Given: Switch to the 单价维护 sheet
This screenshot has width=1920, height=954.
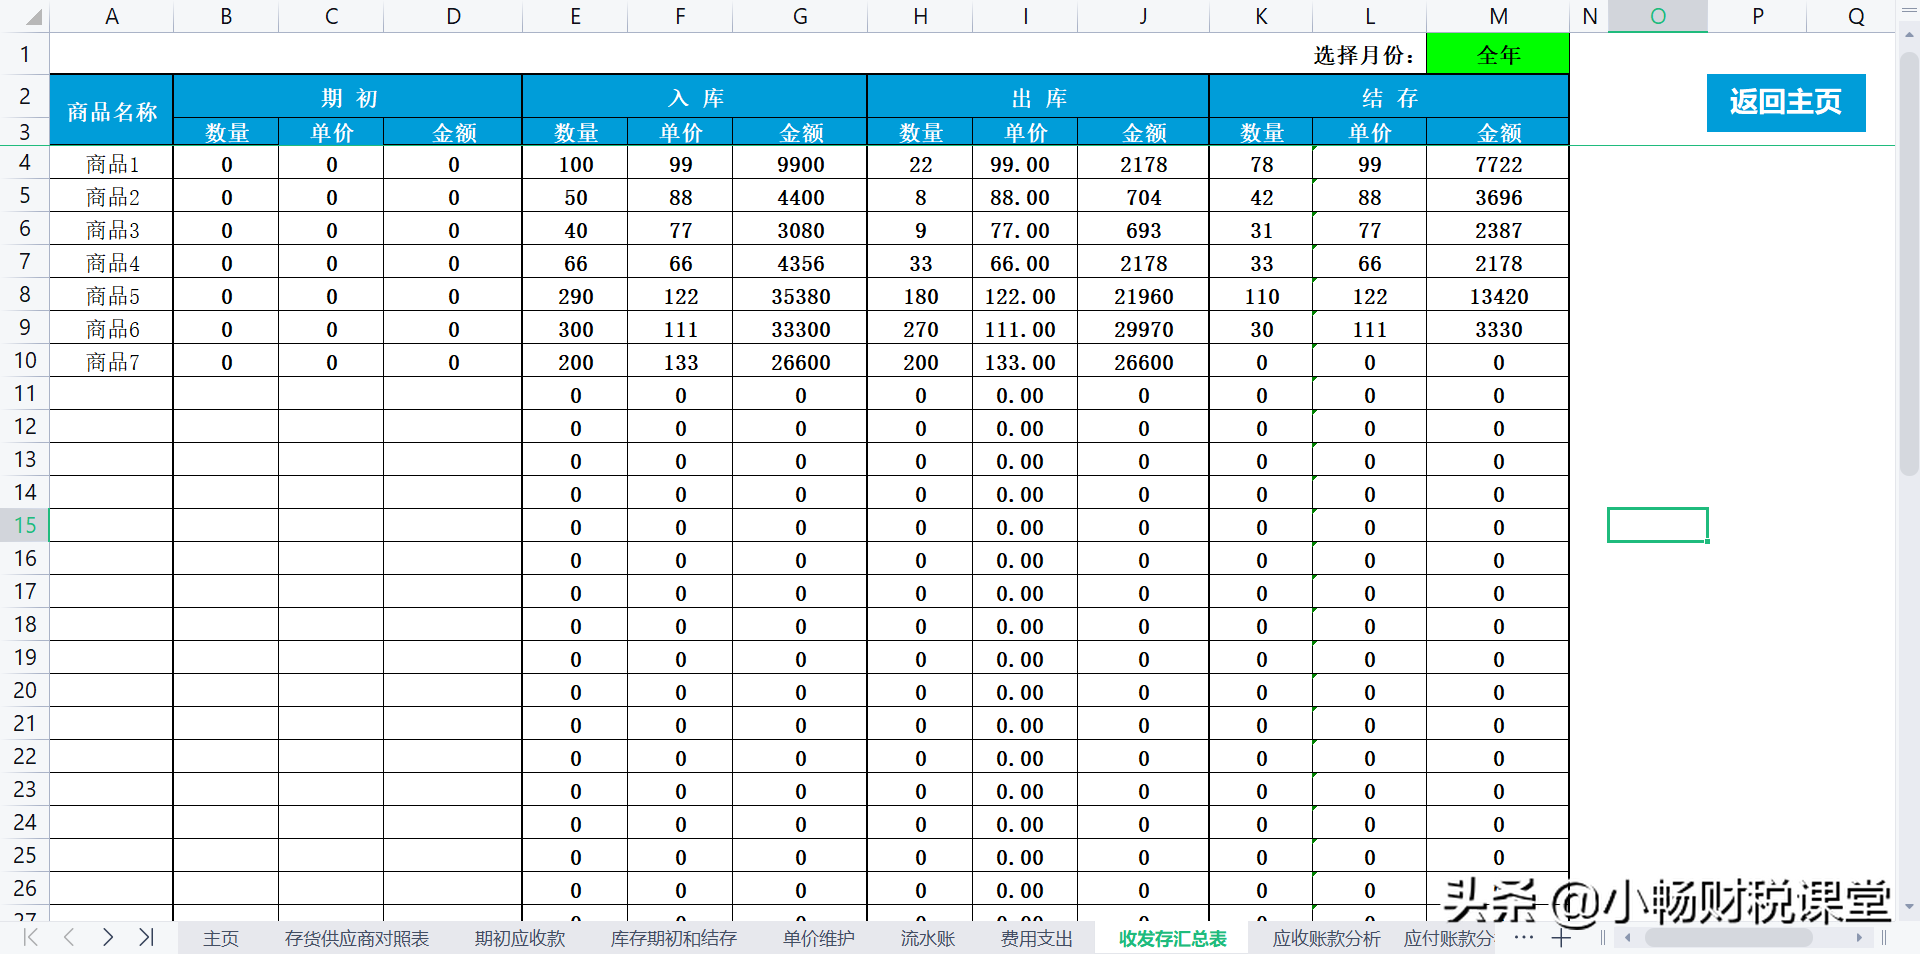Looking at the screenshot, I should point(819,938).
